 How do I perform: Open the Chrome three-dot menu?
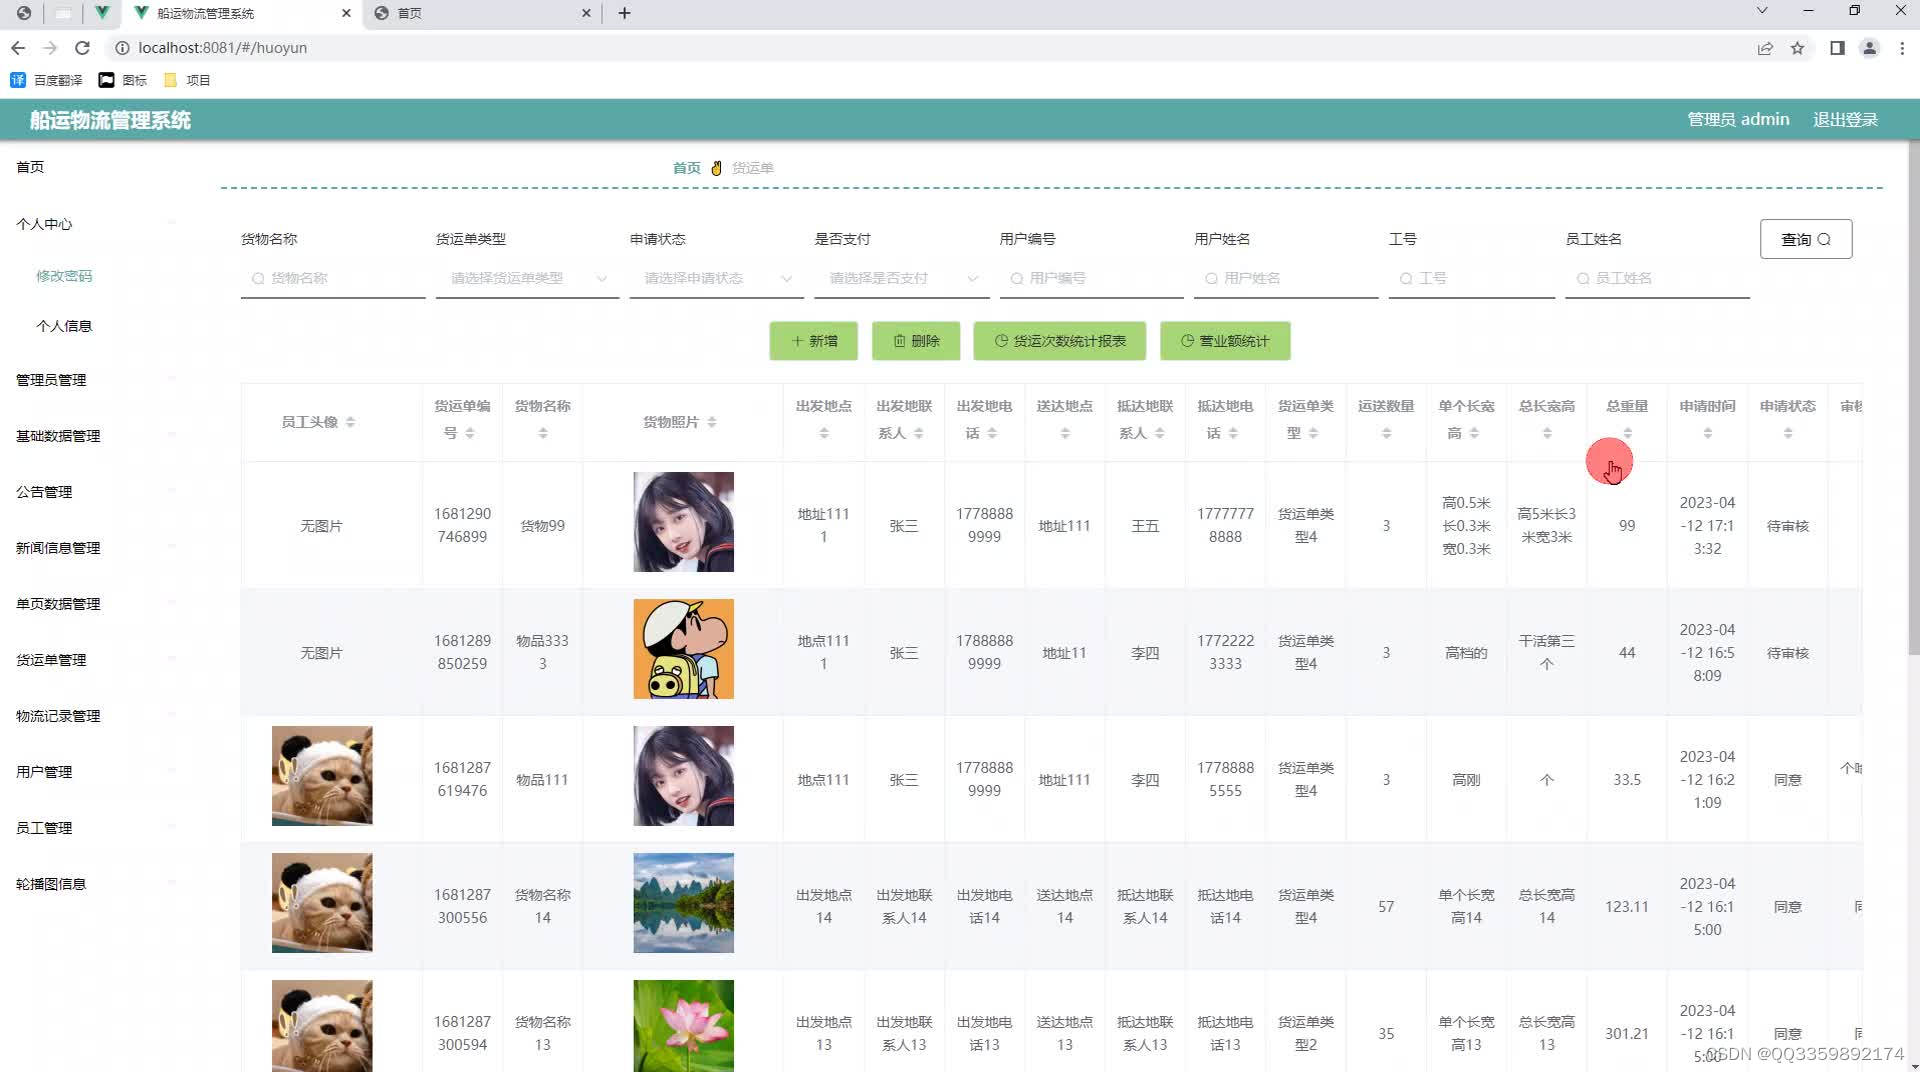tap(1902, 48)
